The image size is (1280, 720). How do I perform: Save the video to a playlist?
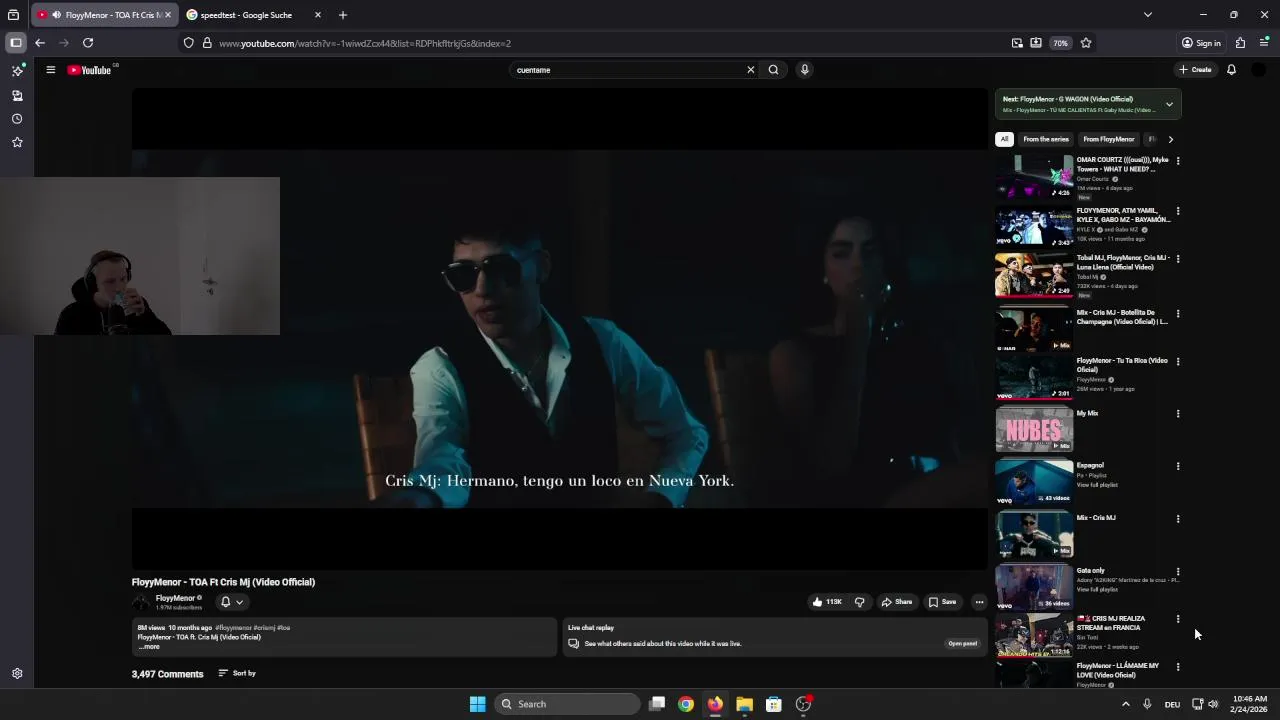pyautogui.click(x=942, y=602)
